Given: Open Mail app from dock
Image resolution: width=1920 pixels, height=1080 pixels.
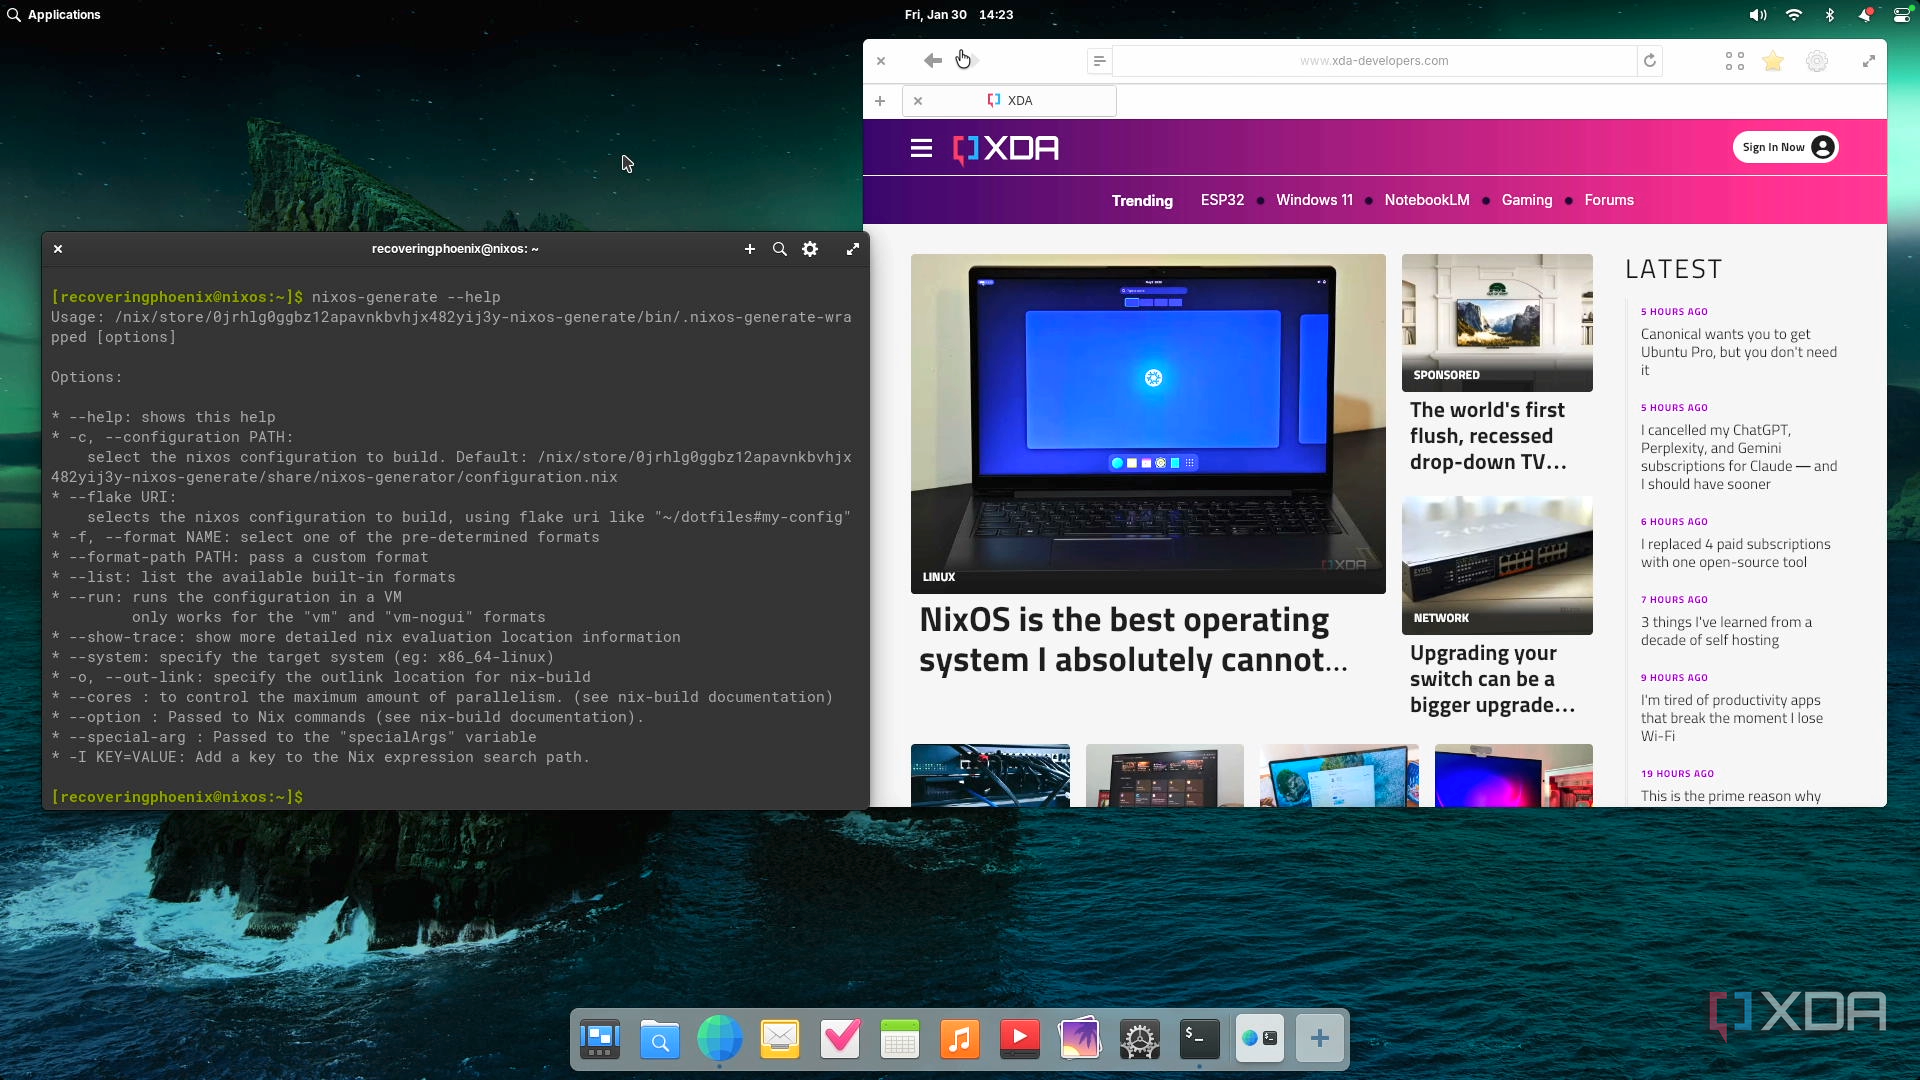Looking at the screenshot, I should (x=780, y=1040).
